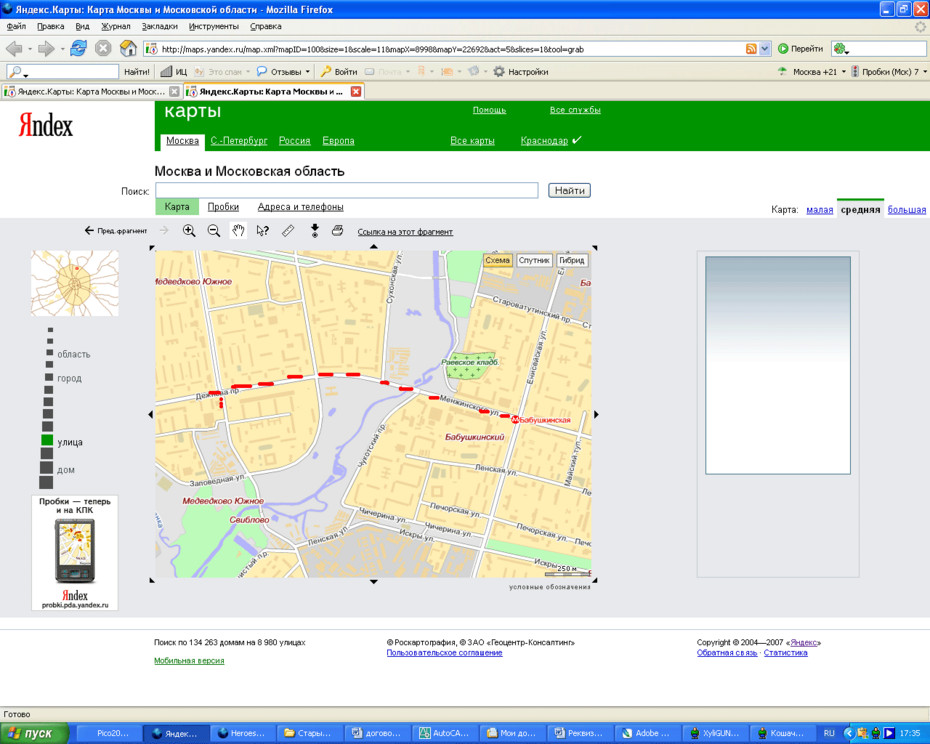Set zoom scale to область level
The width and height of the screenshot is (930, 744).
tap(50, 353)
